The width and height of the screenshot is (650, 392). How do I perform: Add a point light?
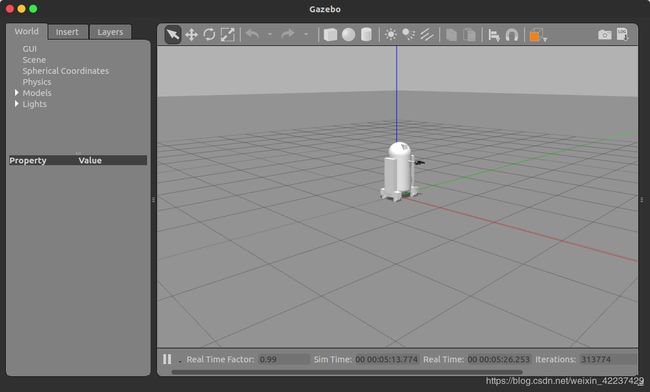(390, 34)
